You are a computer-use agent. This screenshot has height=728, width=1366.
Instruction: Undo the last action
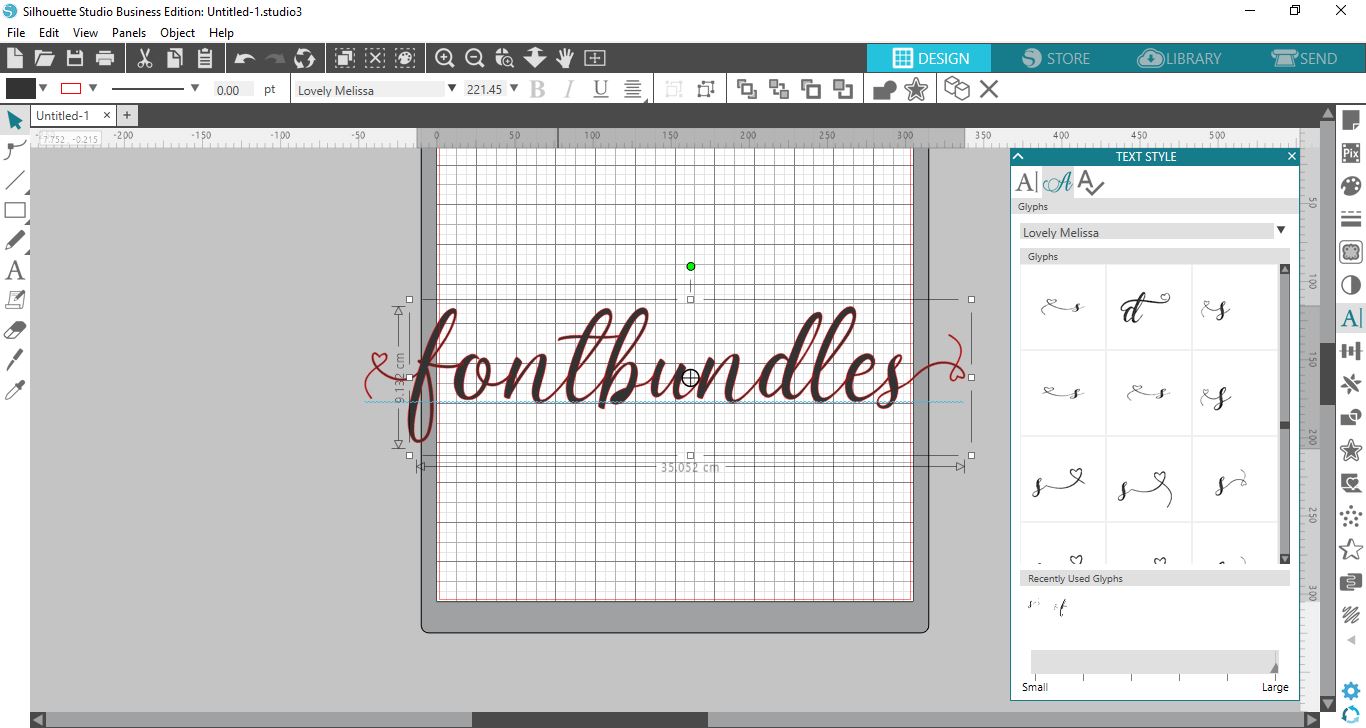click(x=245, y=58)
